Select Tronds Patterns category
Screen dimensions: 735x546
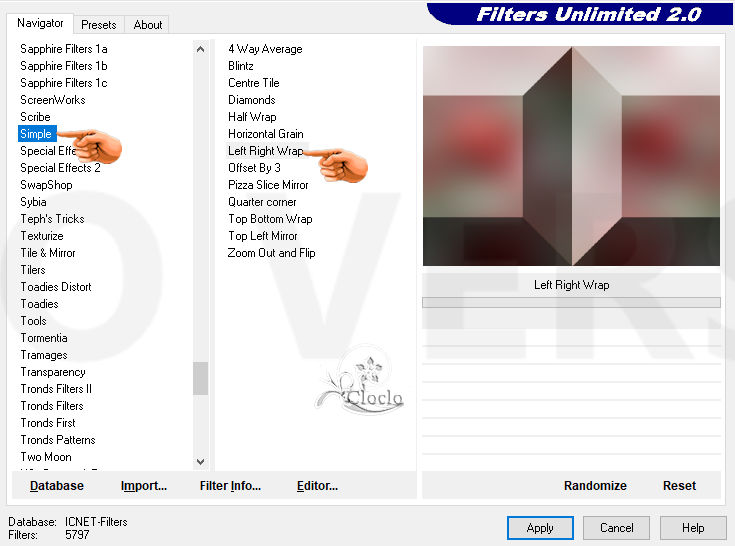(x=58, y=440)
